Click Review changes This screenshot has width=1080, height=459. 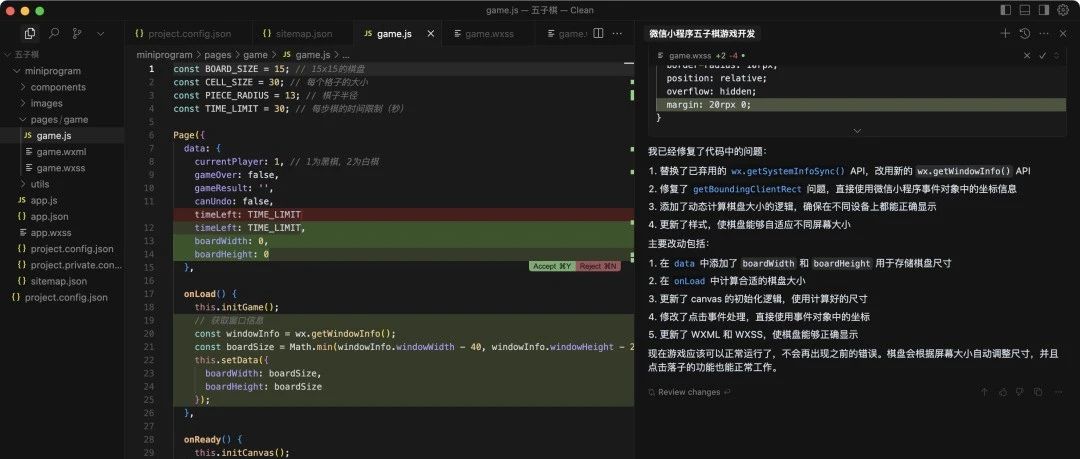pos(689,392)
